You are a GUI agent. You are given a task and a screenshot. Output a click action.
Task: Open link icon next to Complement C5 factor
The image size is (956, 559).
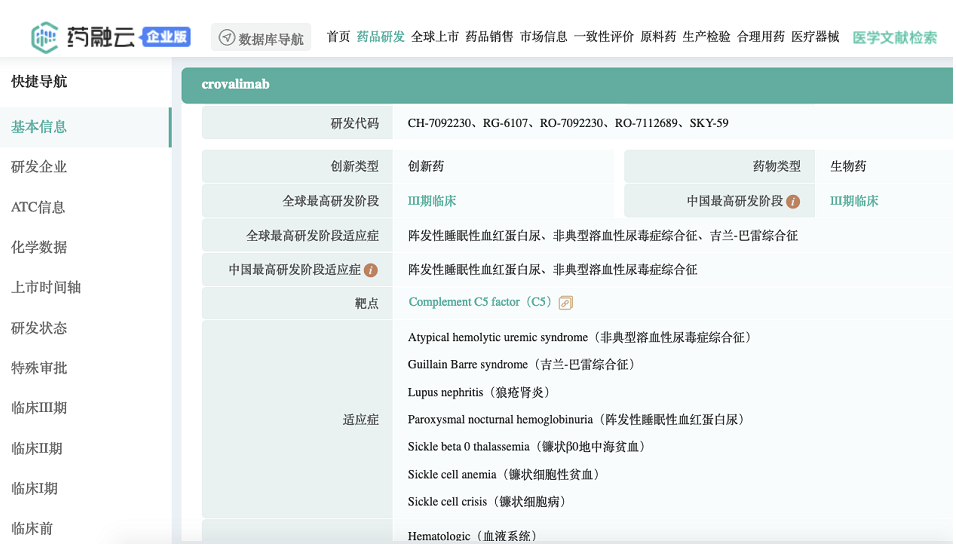point(566,303)
